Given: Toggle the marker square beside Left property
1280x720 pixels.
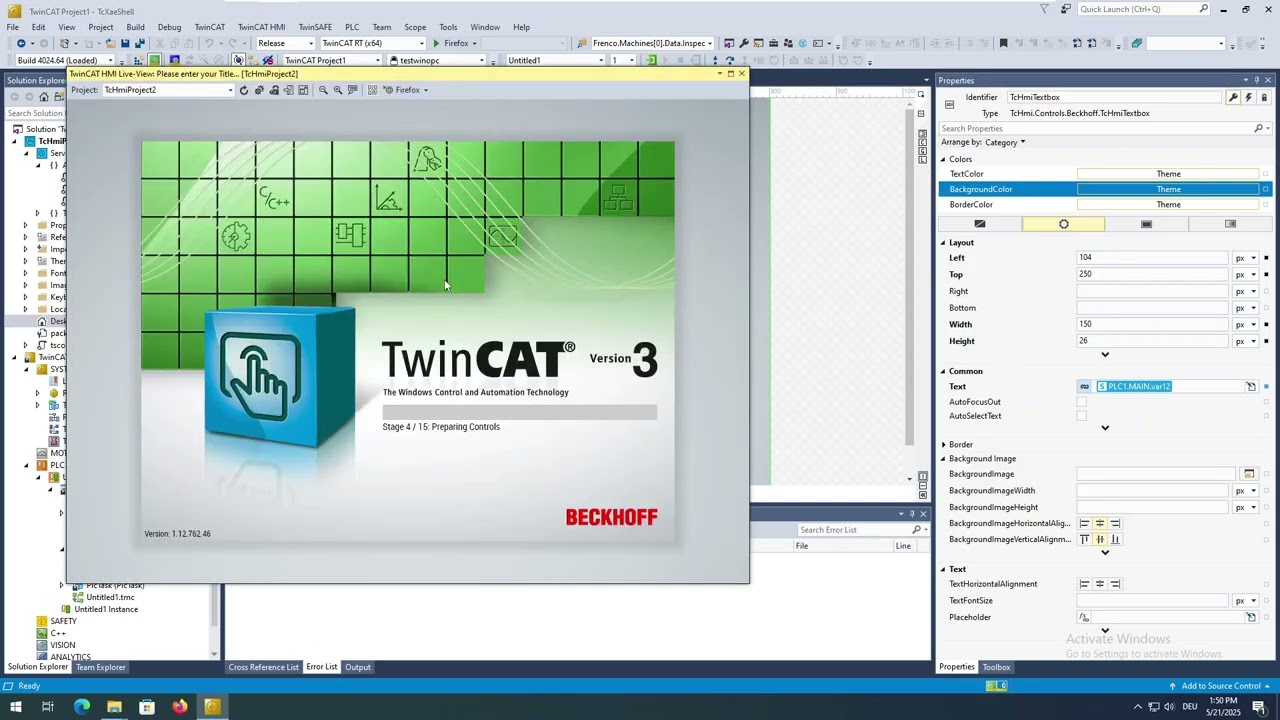Looking at the screenshot, I should coord(1266,258).
